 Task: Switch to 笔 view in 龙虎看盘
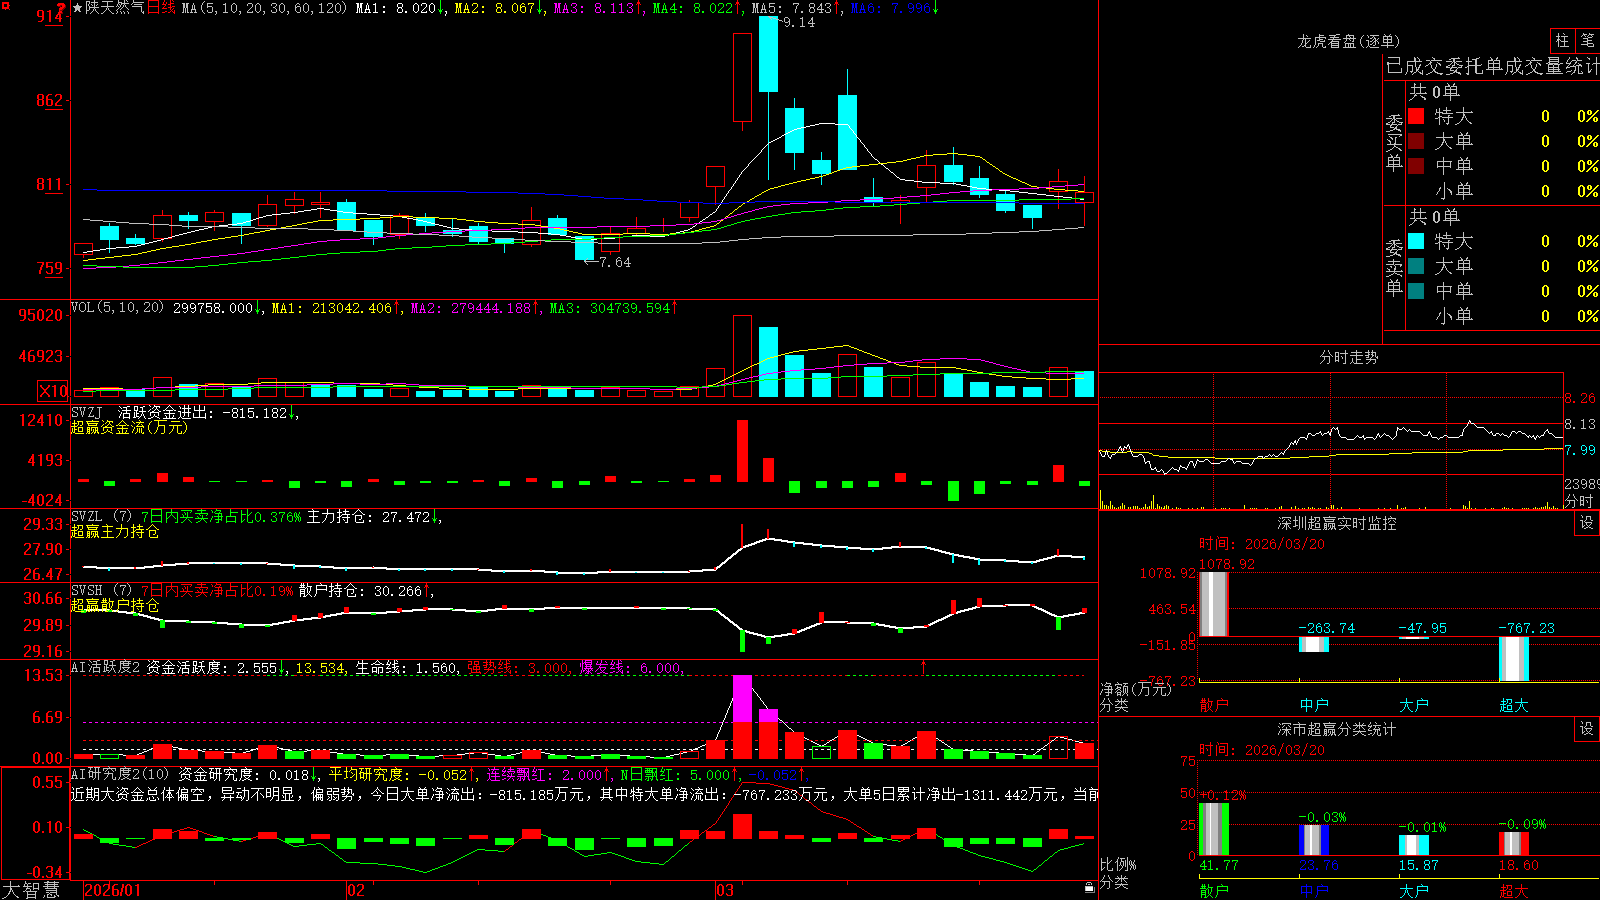(1587, 40)
